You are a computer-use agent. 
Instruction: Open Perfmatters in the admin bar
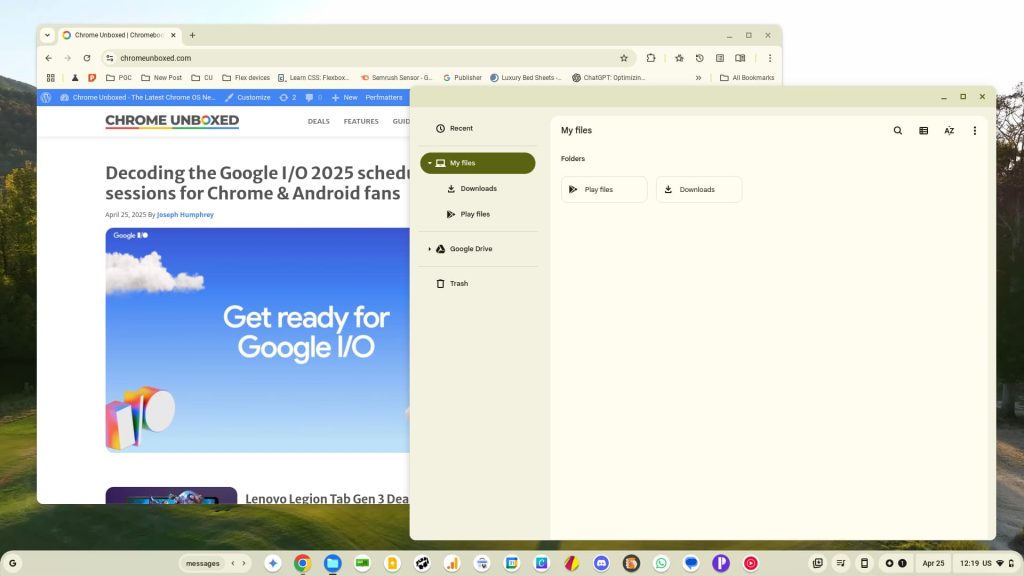coord(384,97)
